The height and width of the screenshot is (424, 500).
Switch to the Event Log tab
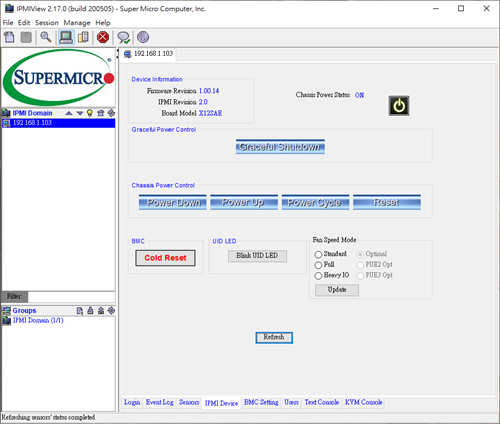160,402
